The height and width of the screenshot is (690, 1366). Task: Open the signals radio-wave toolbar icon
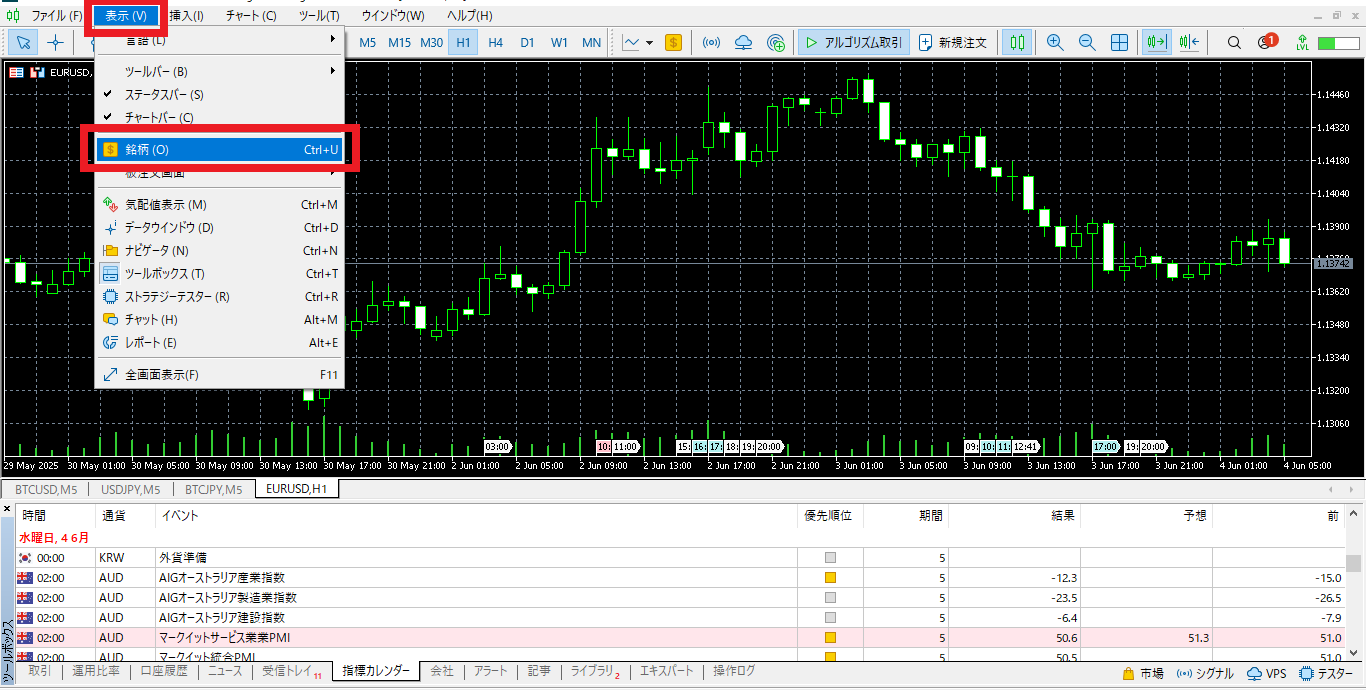711,43
